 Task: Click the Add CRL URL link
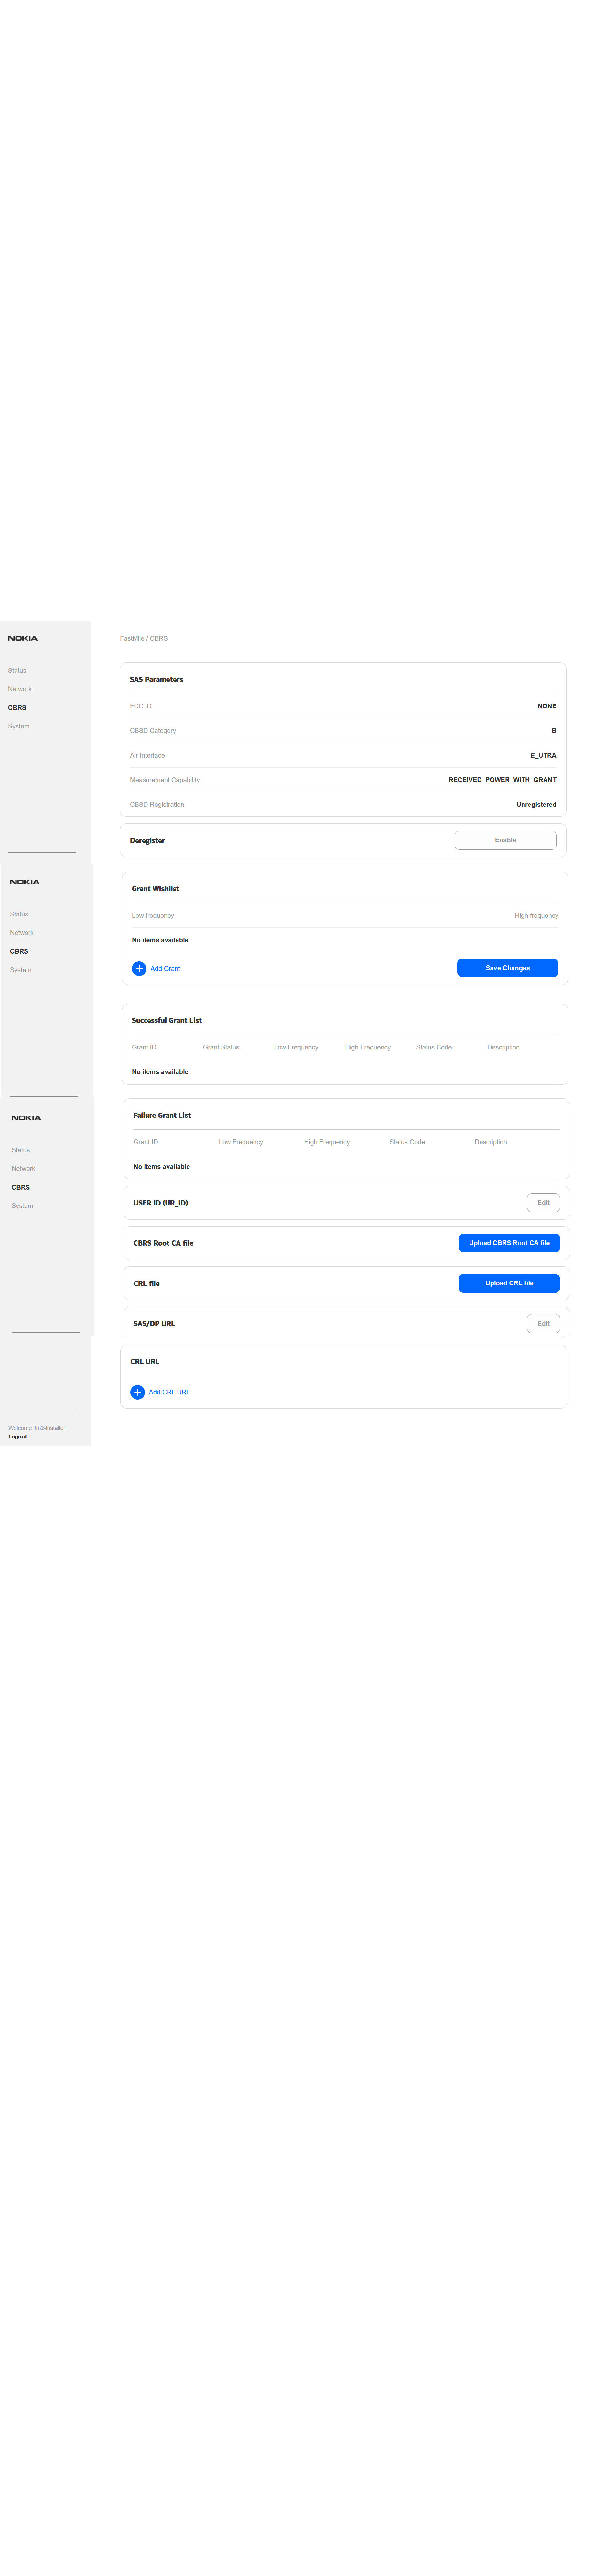pyautogui.click(x=169, y=1392)
